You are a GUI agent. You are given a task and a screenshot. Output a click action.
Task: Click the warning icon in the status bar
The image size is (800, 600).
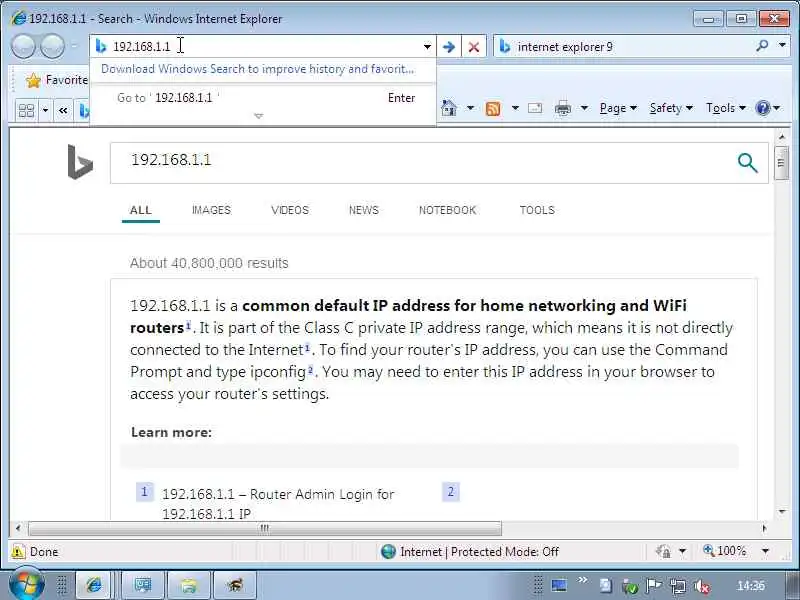point(18,552)
